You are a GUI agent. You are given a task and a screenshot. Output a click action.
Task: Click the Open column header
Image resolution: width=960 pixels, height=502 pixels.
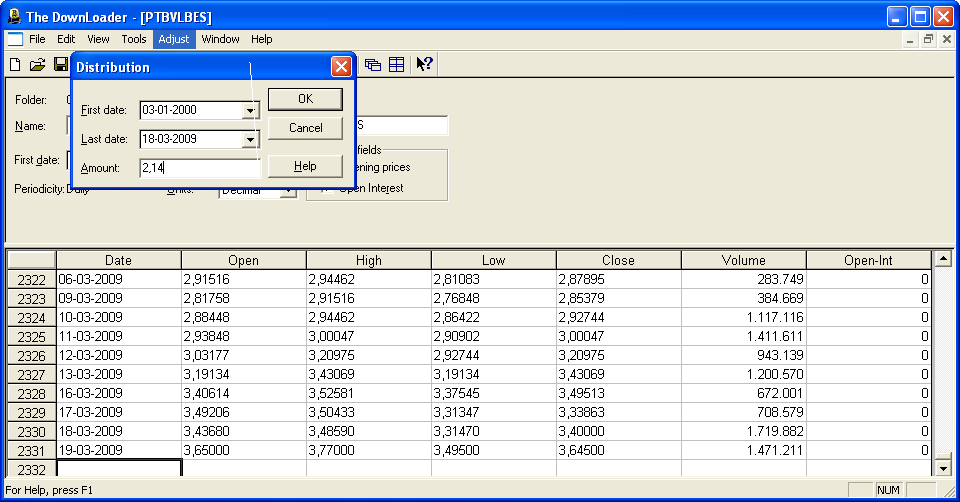244,260
